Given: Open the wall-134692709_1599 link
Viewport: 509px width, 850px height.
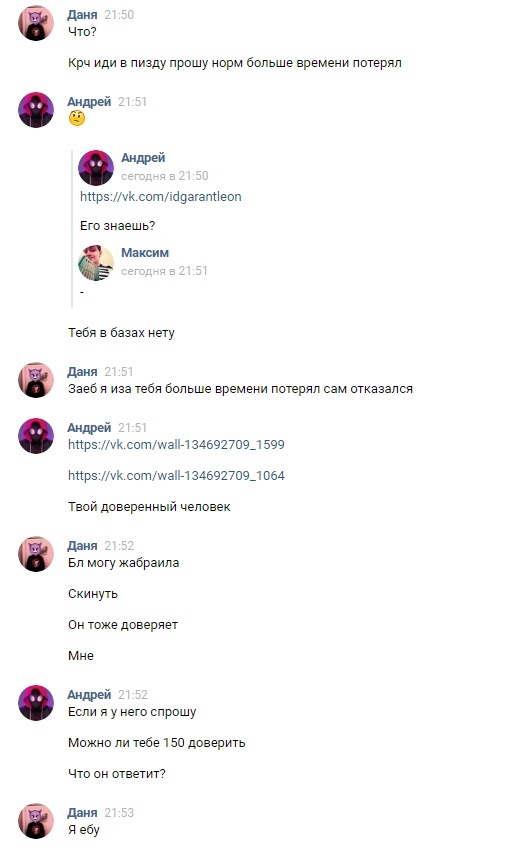Looking at the screenshot, I should (176, 445).
